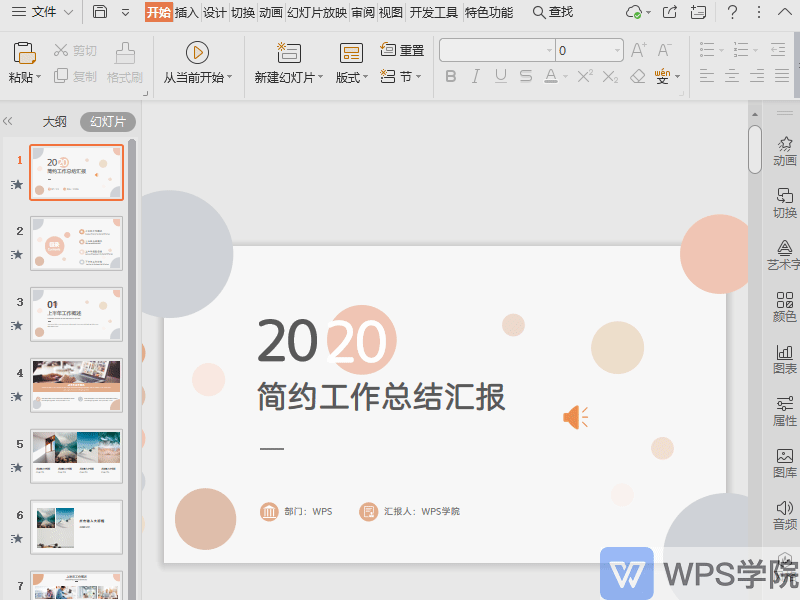Open the font size dropdown
Screen dimensions: 800x600
616,48
